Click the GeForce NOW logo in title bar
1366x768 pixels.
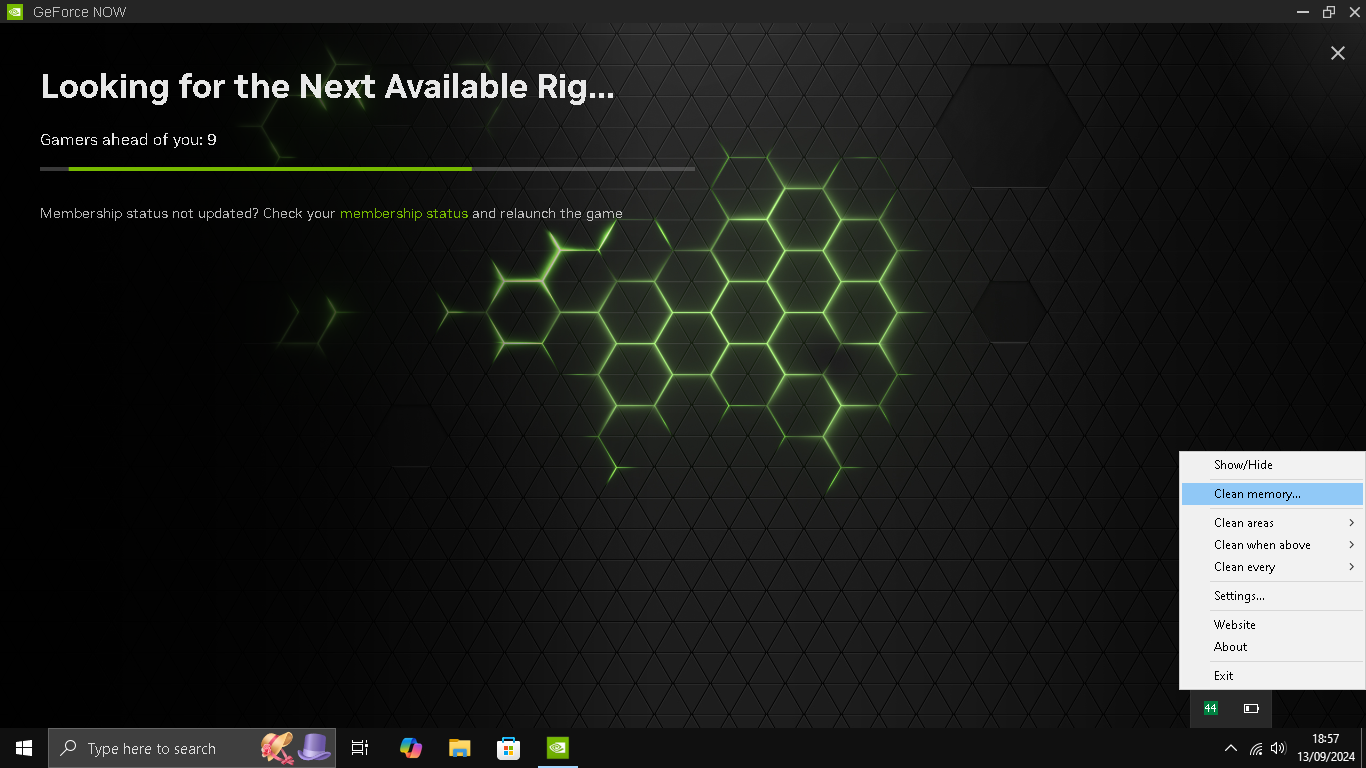tap(14, 12)
